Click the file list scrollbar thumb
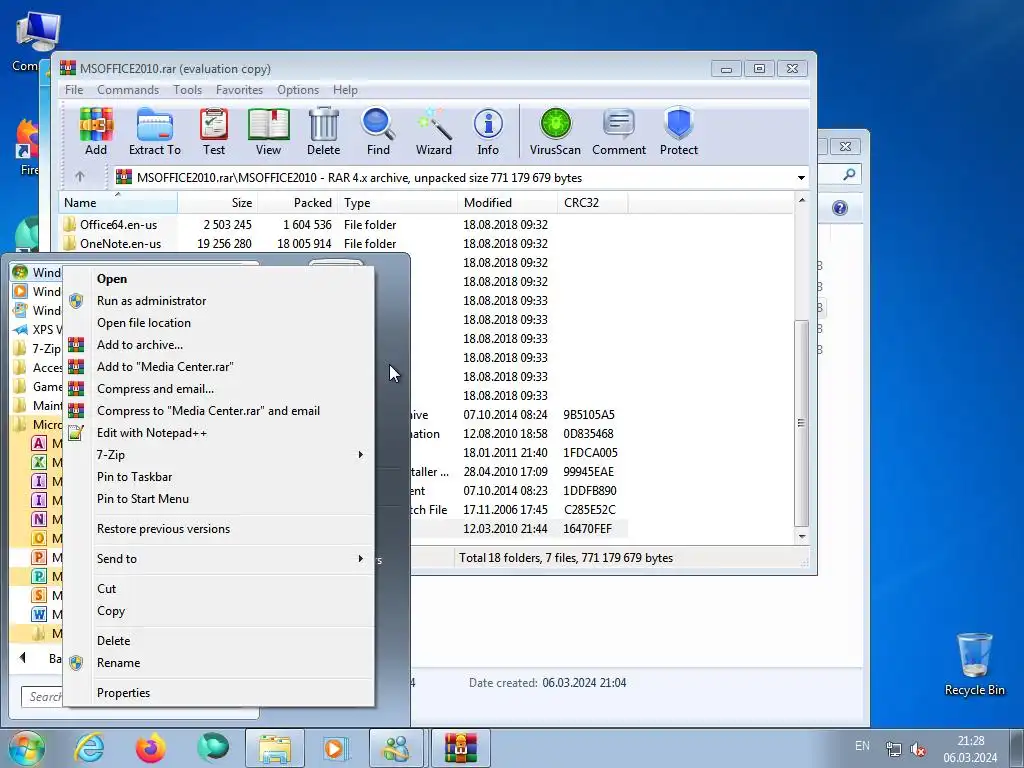1024x768 pixels. click(x=801, y=423)
